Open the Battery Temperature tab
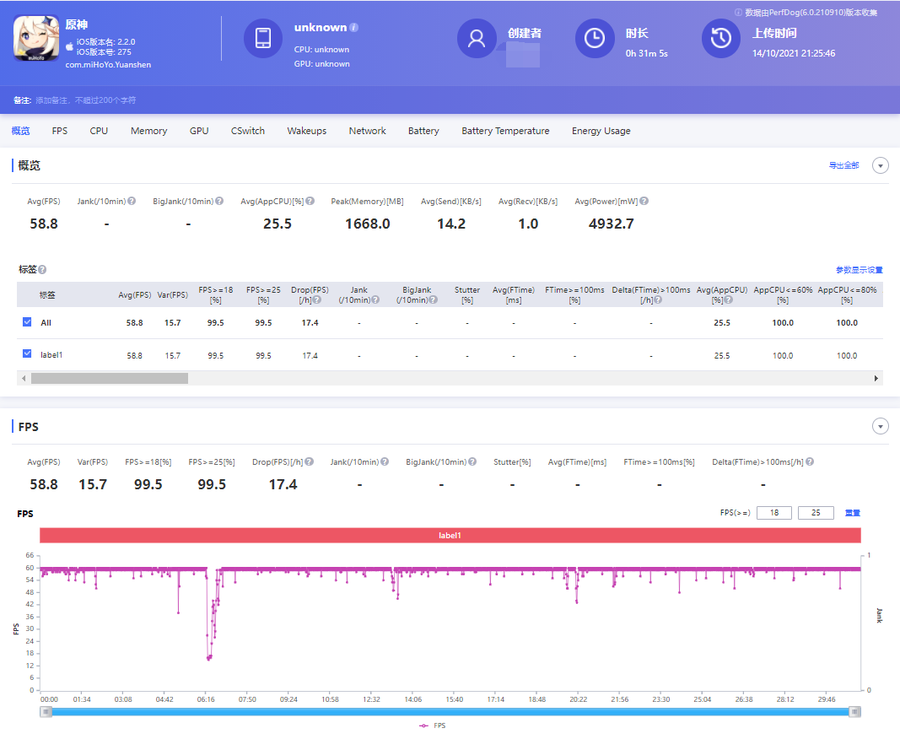The image size is (900, 739). coord(505,131)
